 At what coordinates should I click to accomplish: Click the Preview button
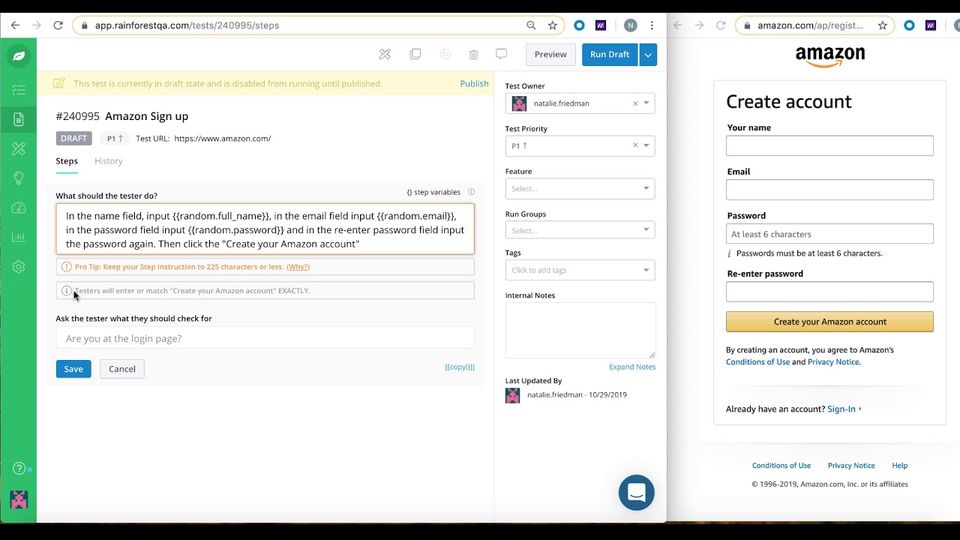(x=550, y=54)
